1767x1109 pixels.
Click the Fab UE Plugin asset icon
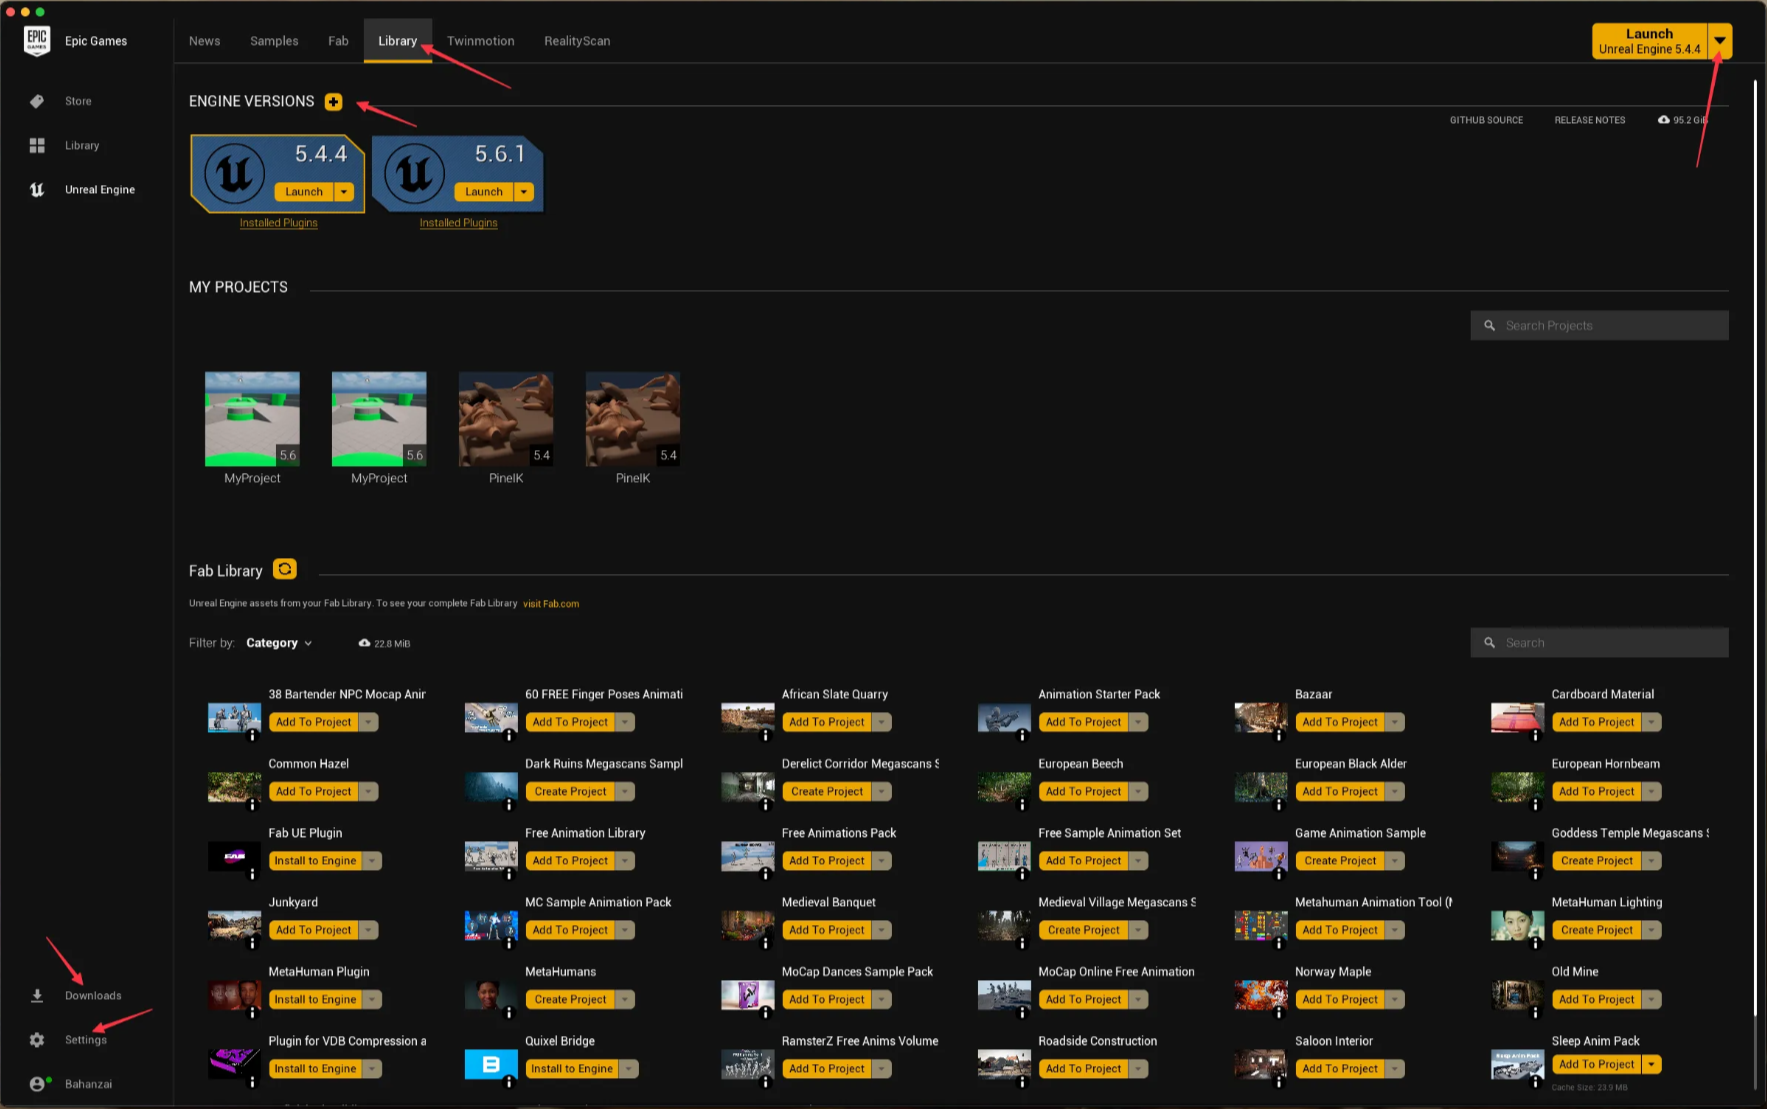pos(234,856)
